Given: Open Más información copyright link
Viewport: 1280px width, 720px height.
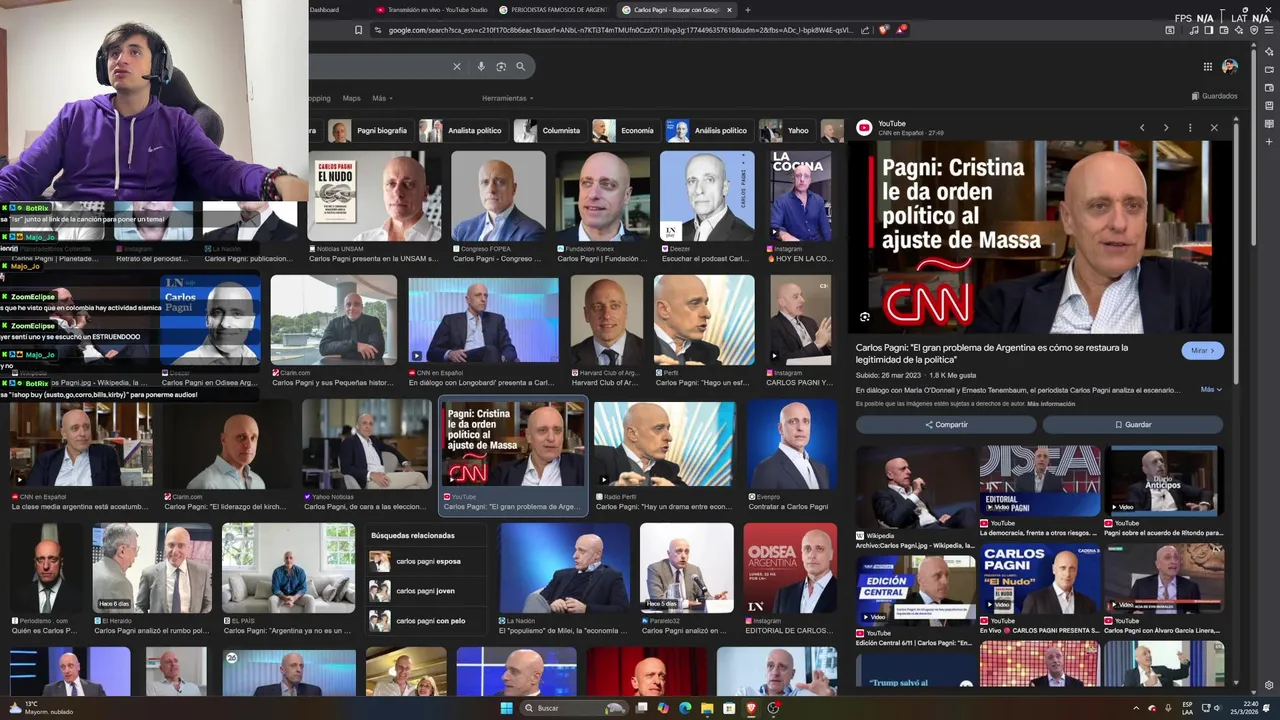Looking at the screenshot, I should 1051,404.
